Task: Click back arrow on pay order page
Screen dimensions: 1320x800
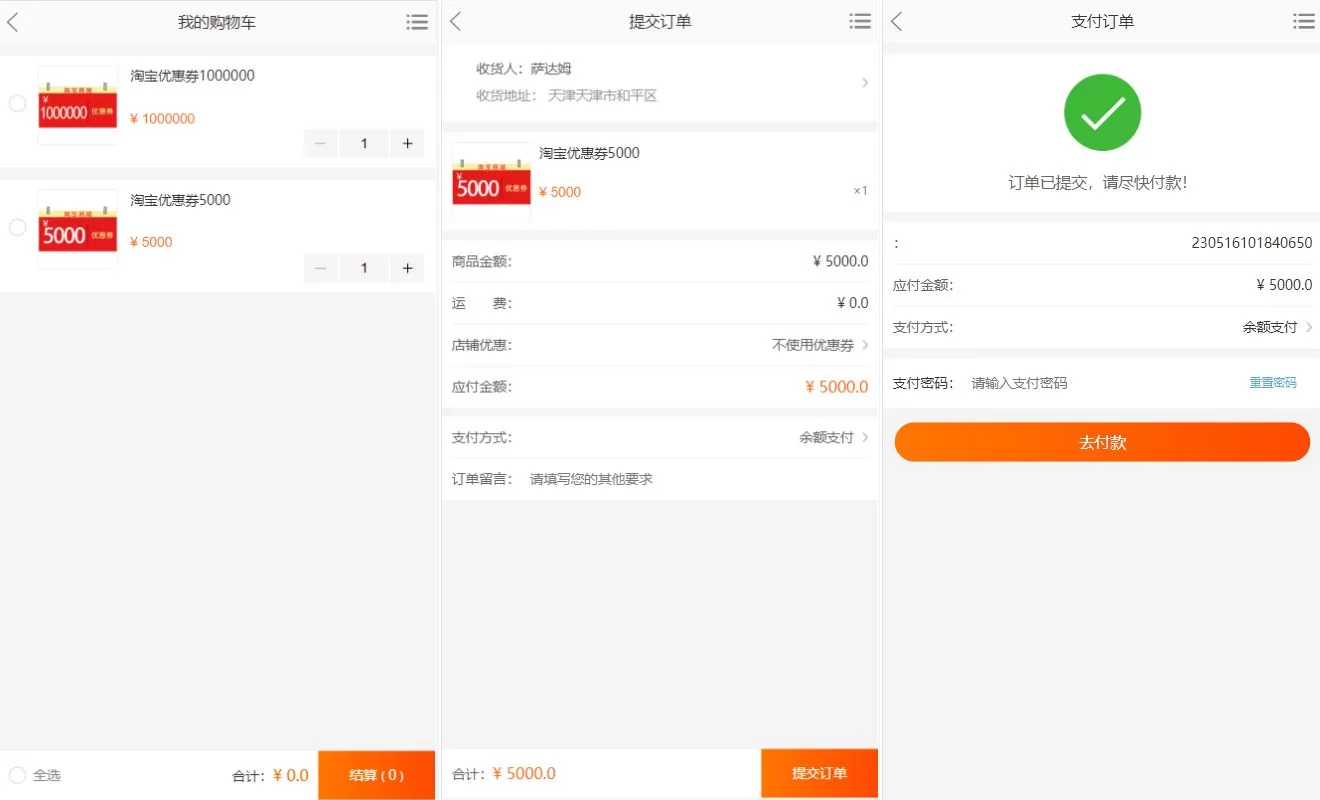Action: pos(897,22)
